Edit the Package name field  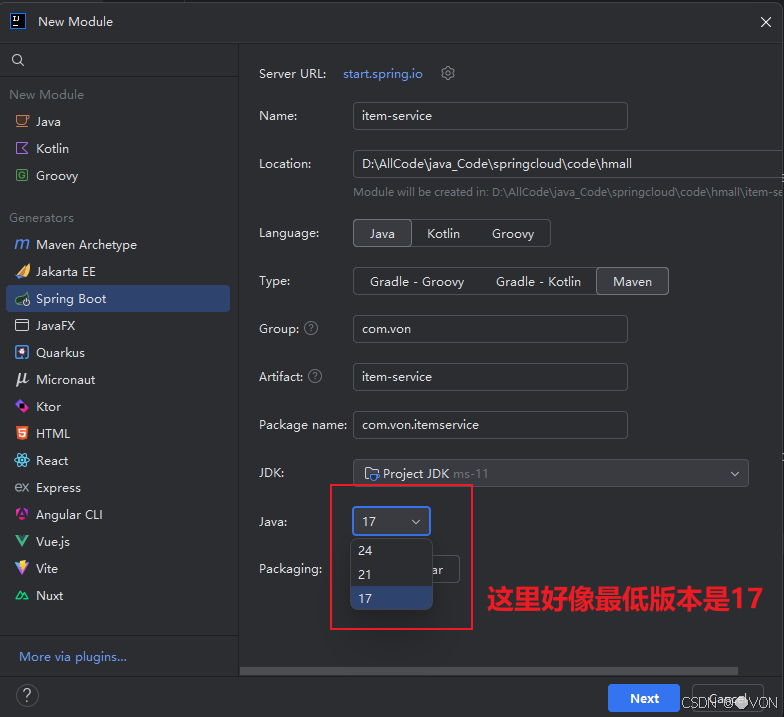[x=490, y=425]
